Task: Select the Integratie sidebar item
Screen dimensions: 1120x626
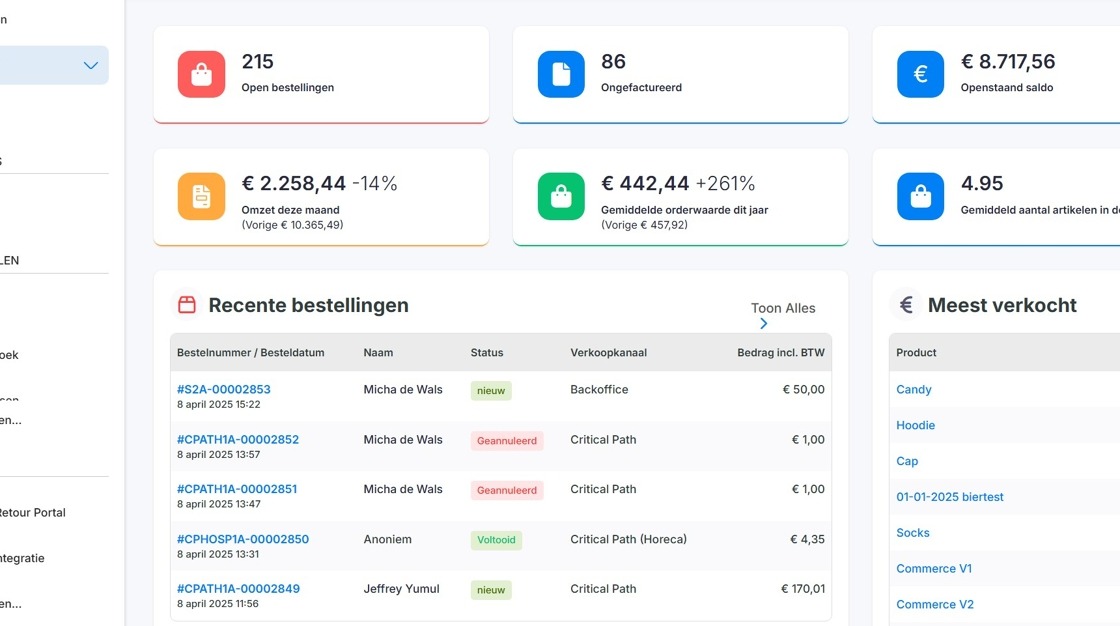Action: [x=22, y=558]
